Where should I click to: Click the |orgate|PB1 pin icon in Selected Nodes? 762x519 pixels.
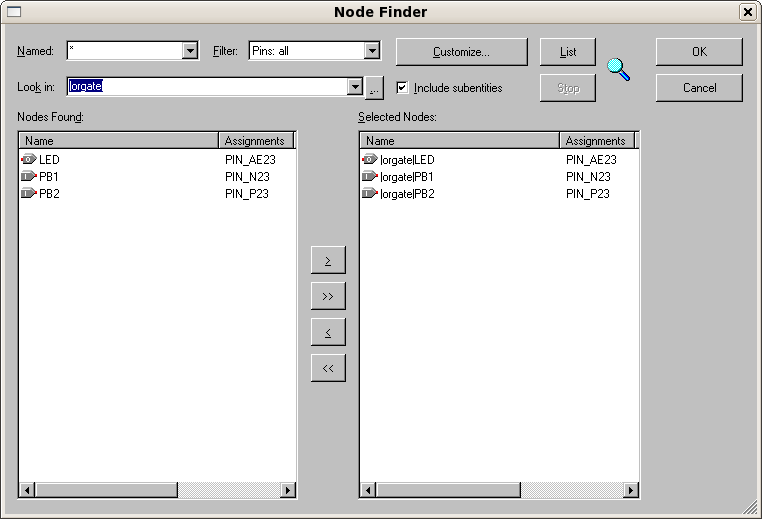(x=370, y=177)
